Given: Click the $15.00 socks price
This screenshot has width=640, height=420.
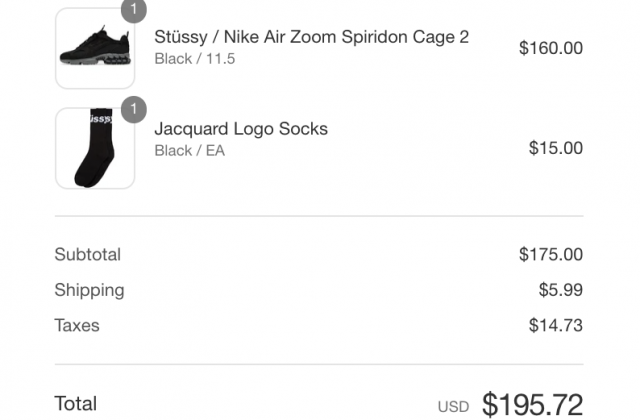Looking at the screenshot, I should [x=556, y=148].
